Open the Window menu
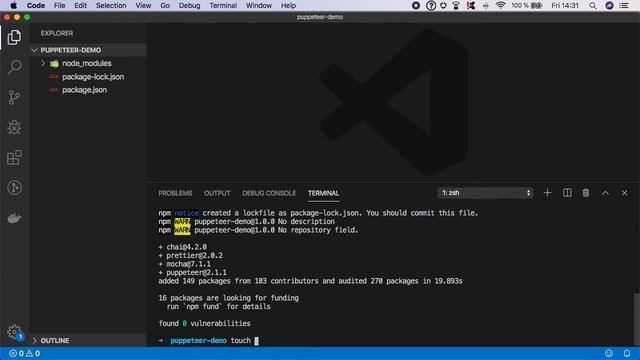Screen dimensions: 640x360 point(259,6)
